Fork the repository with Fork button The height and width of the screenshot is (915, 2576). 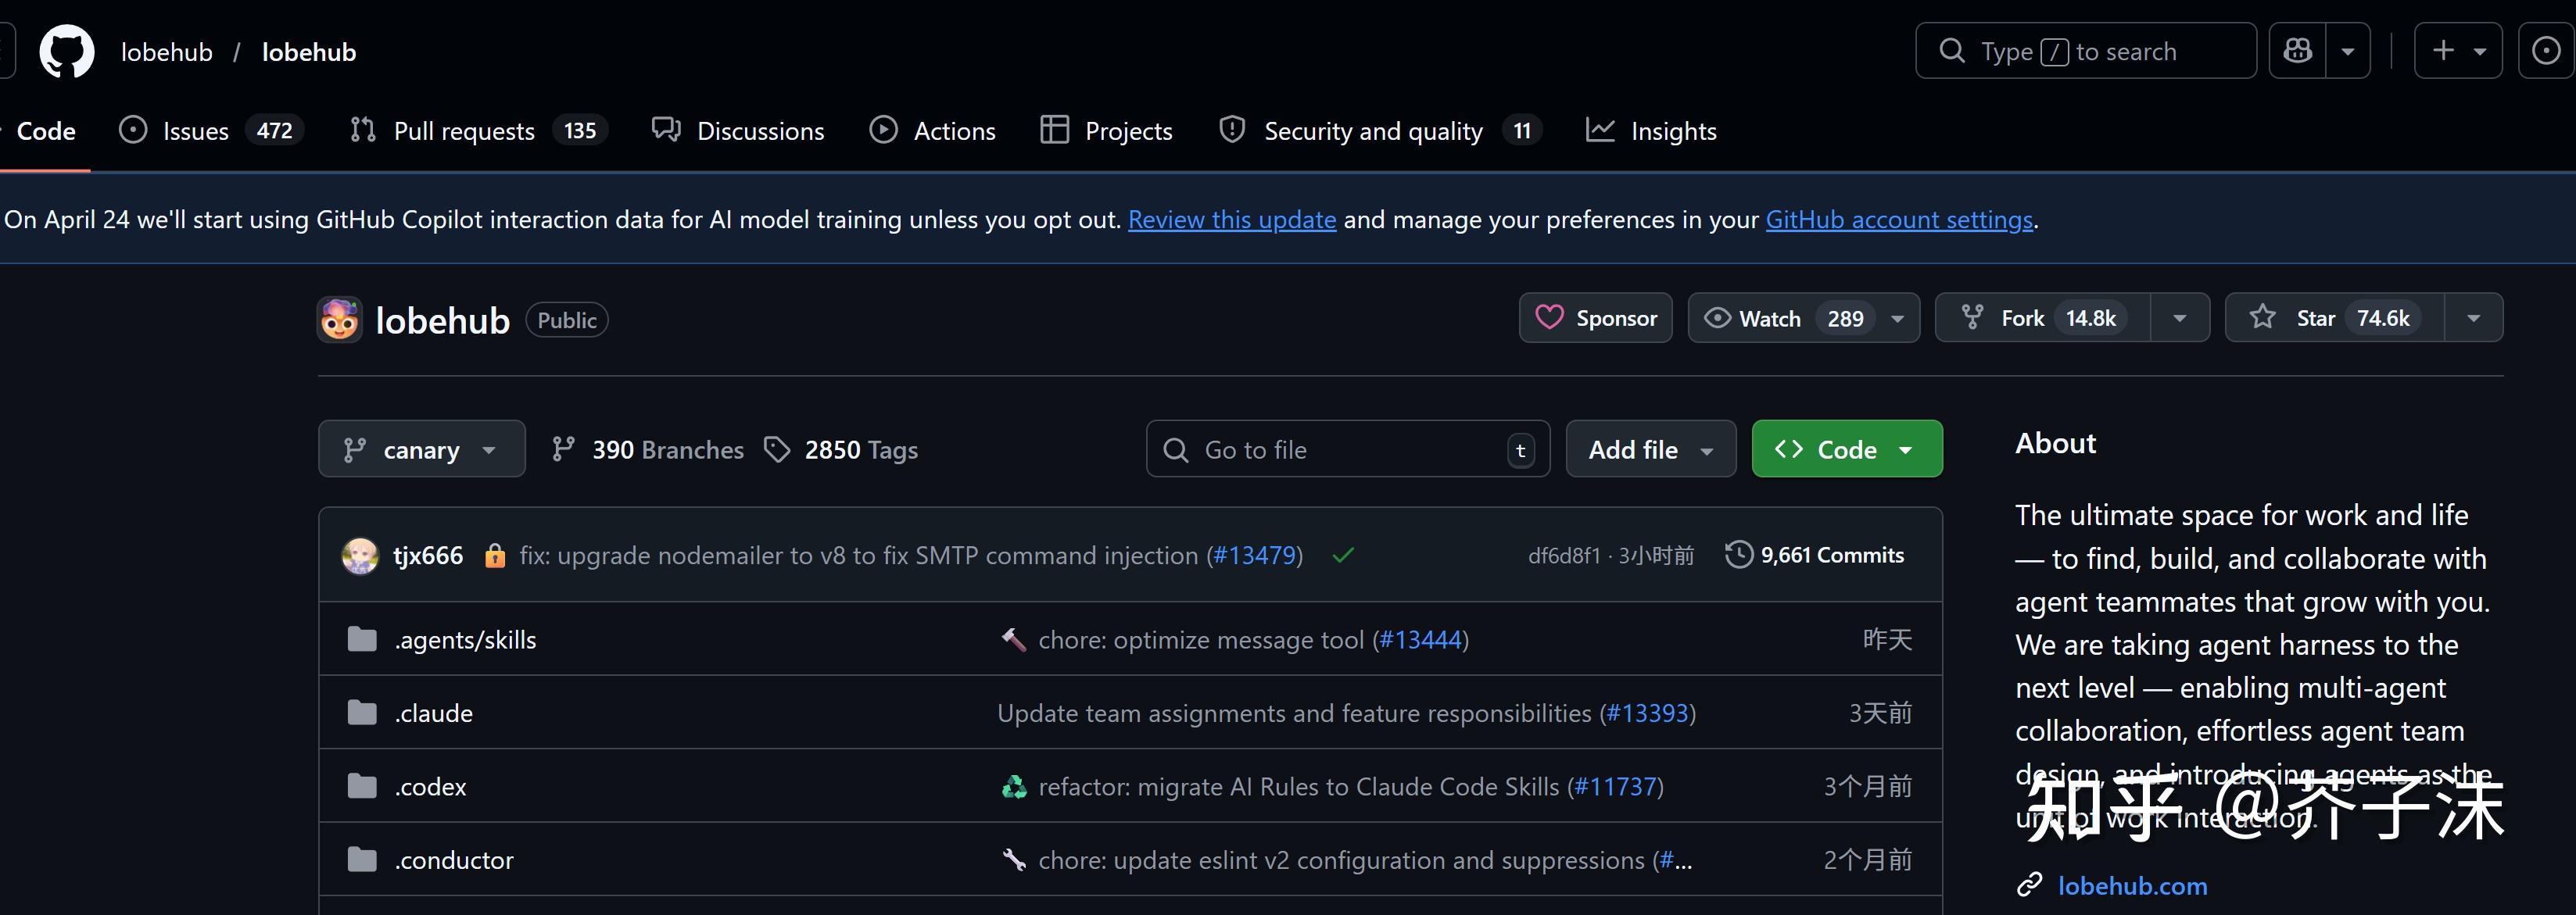click(2042, 318)
